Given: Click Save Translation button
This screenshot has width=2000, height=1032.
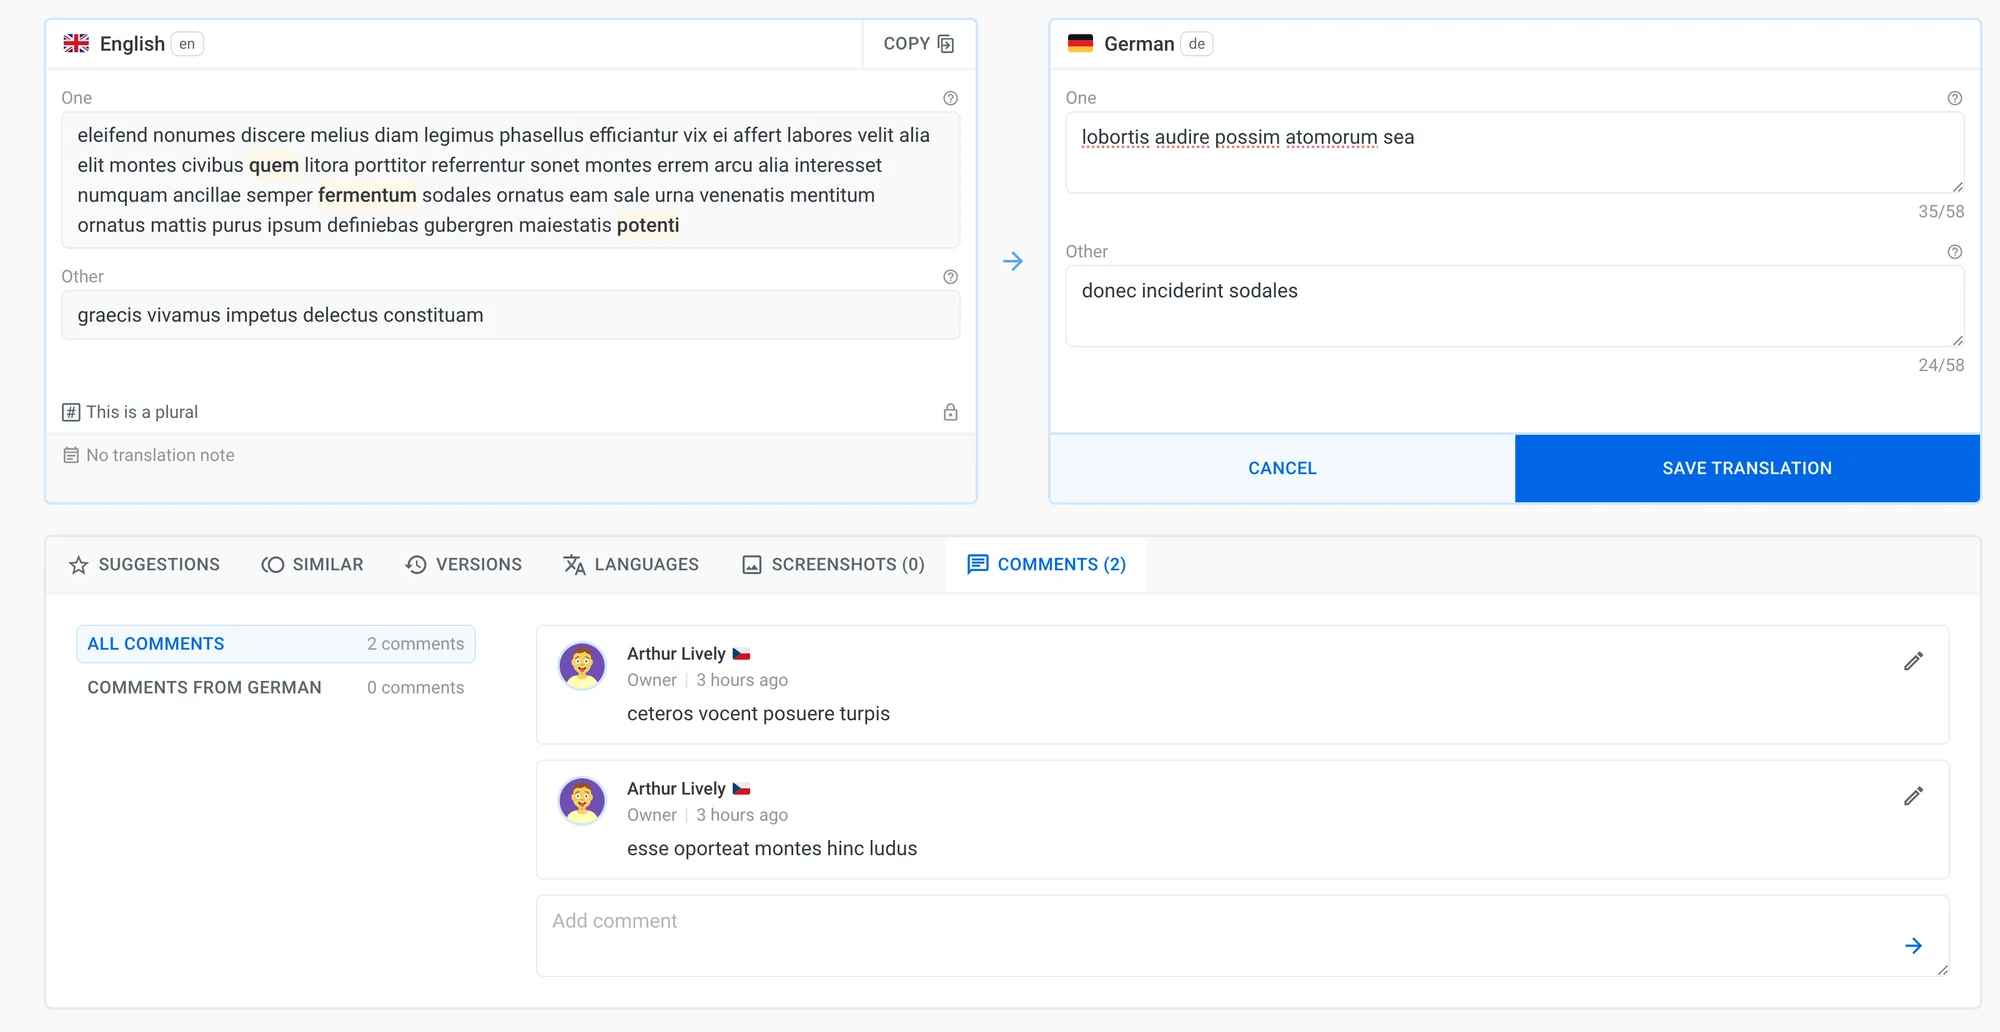Looking at the screenshot, I should [1747, 468].
